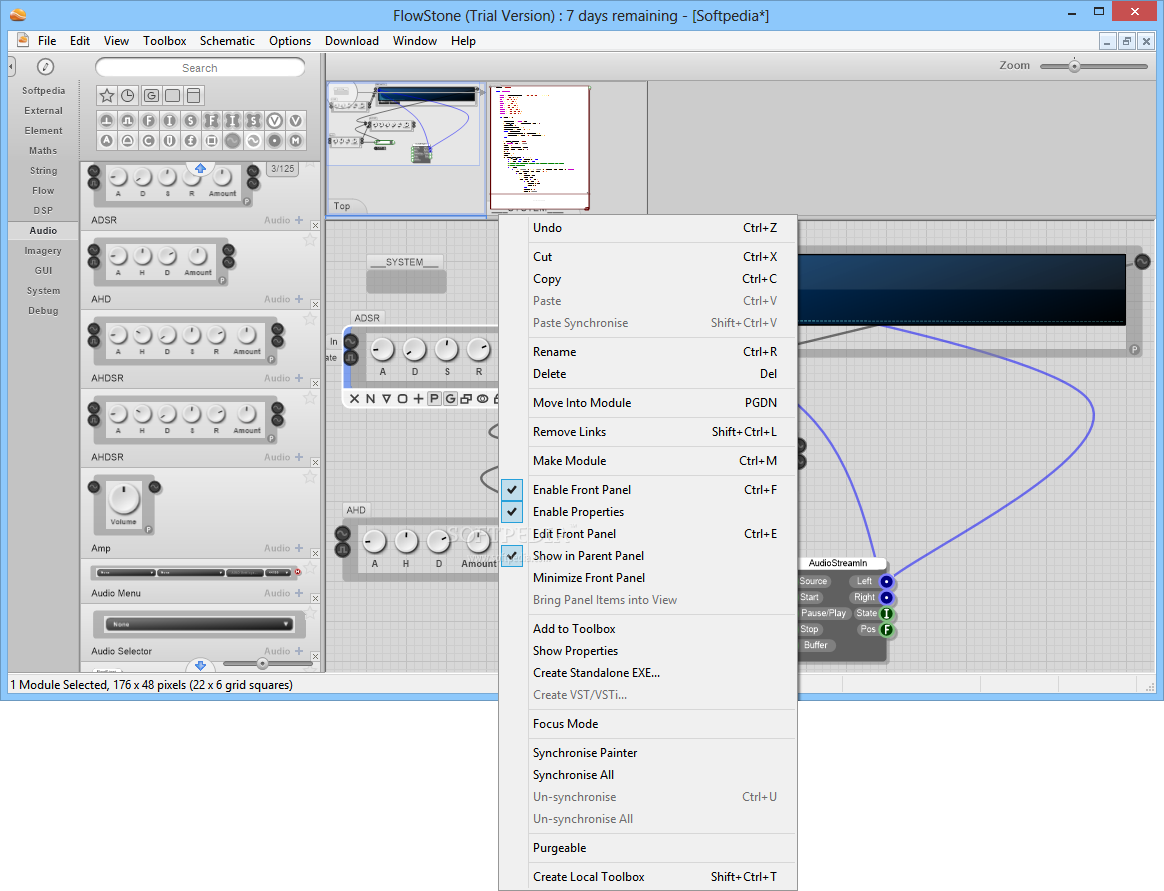Click the blue up arrow in toolbox list
1164x891 pixels.
coord(200,169)
